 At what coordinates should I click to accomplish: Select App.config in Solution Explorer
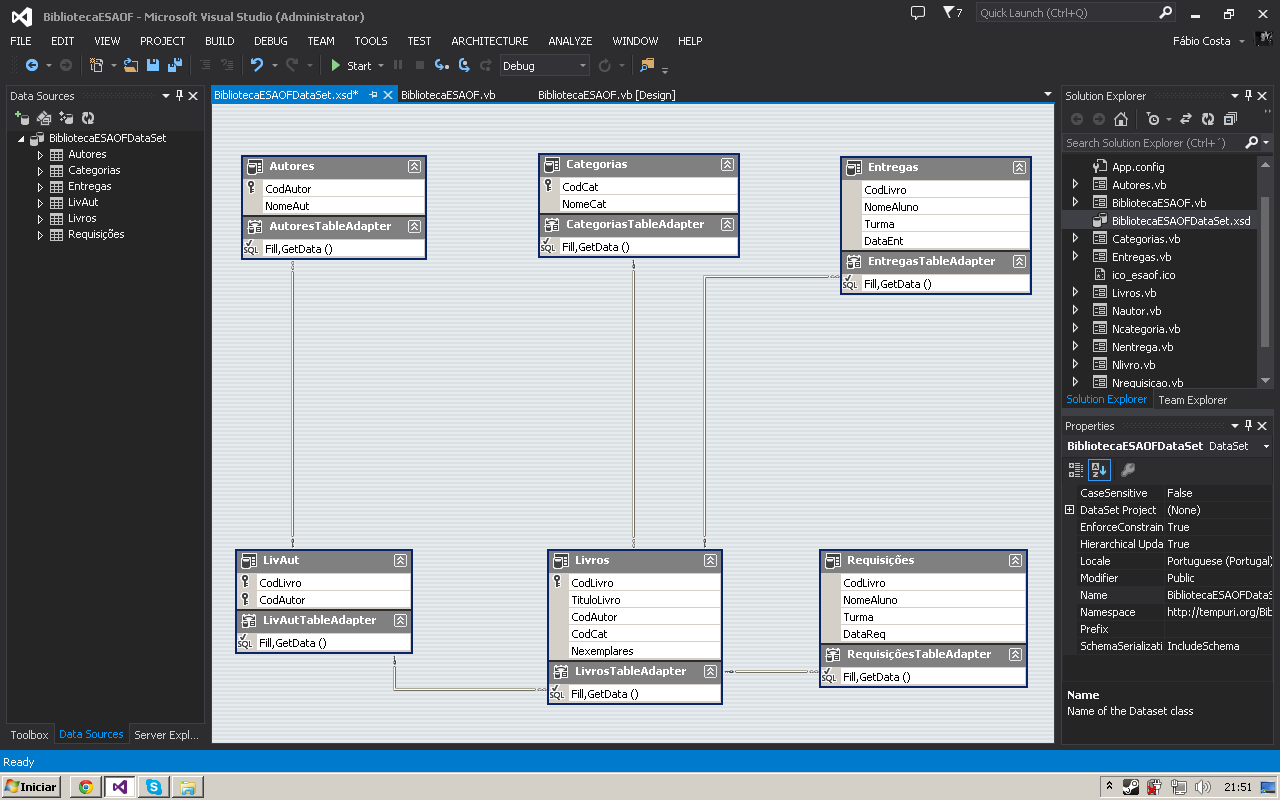click(1138, 167)
